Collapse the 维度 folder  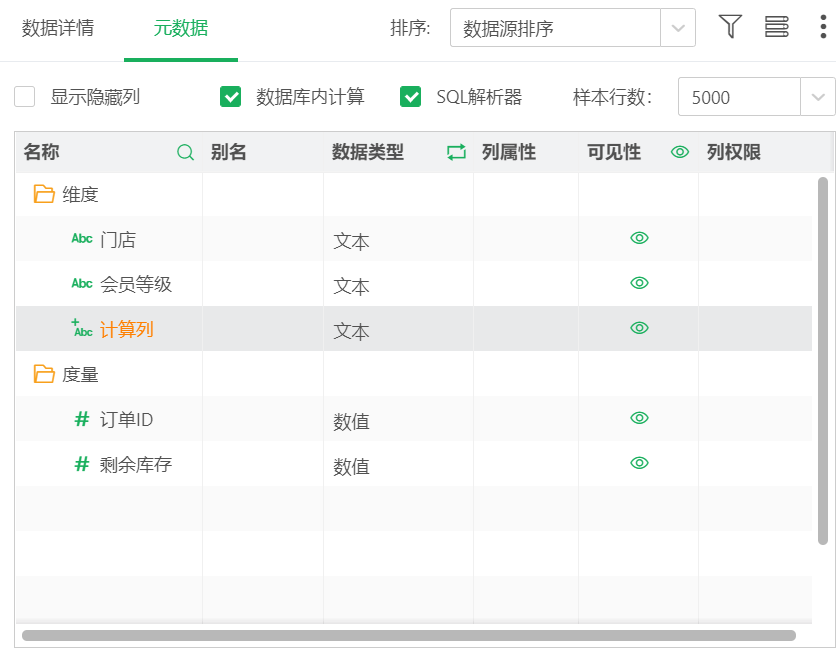point(44,194)
